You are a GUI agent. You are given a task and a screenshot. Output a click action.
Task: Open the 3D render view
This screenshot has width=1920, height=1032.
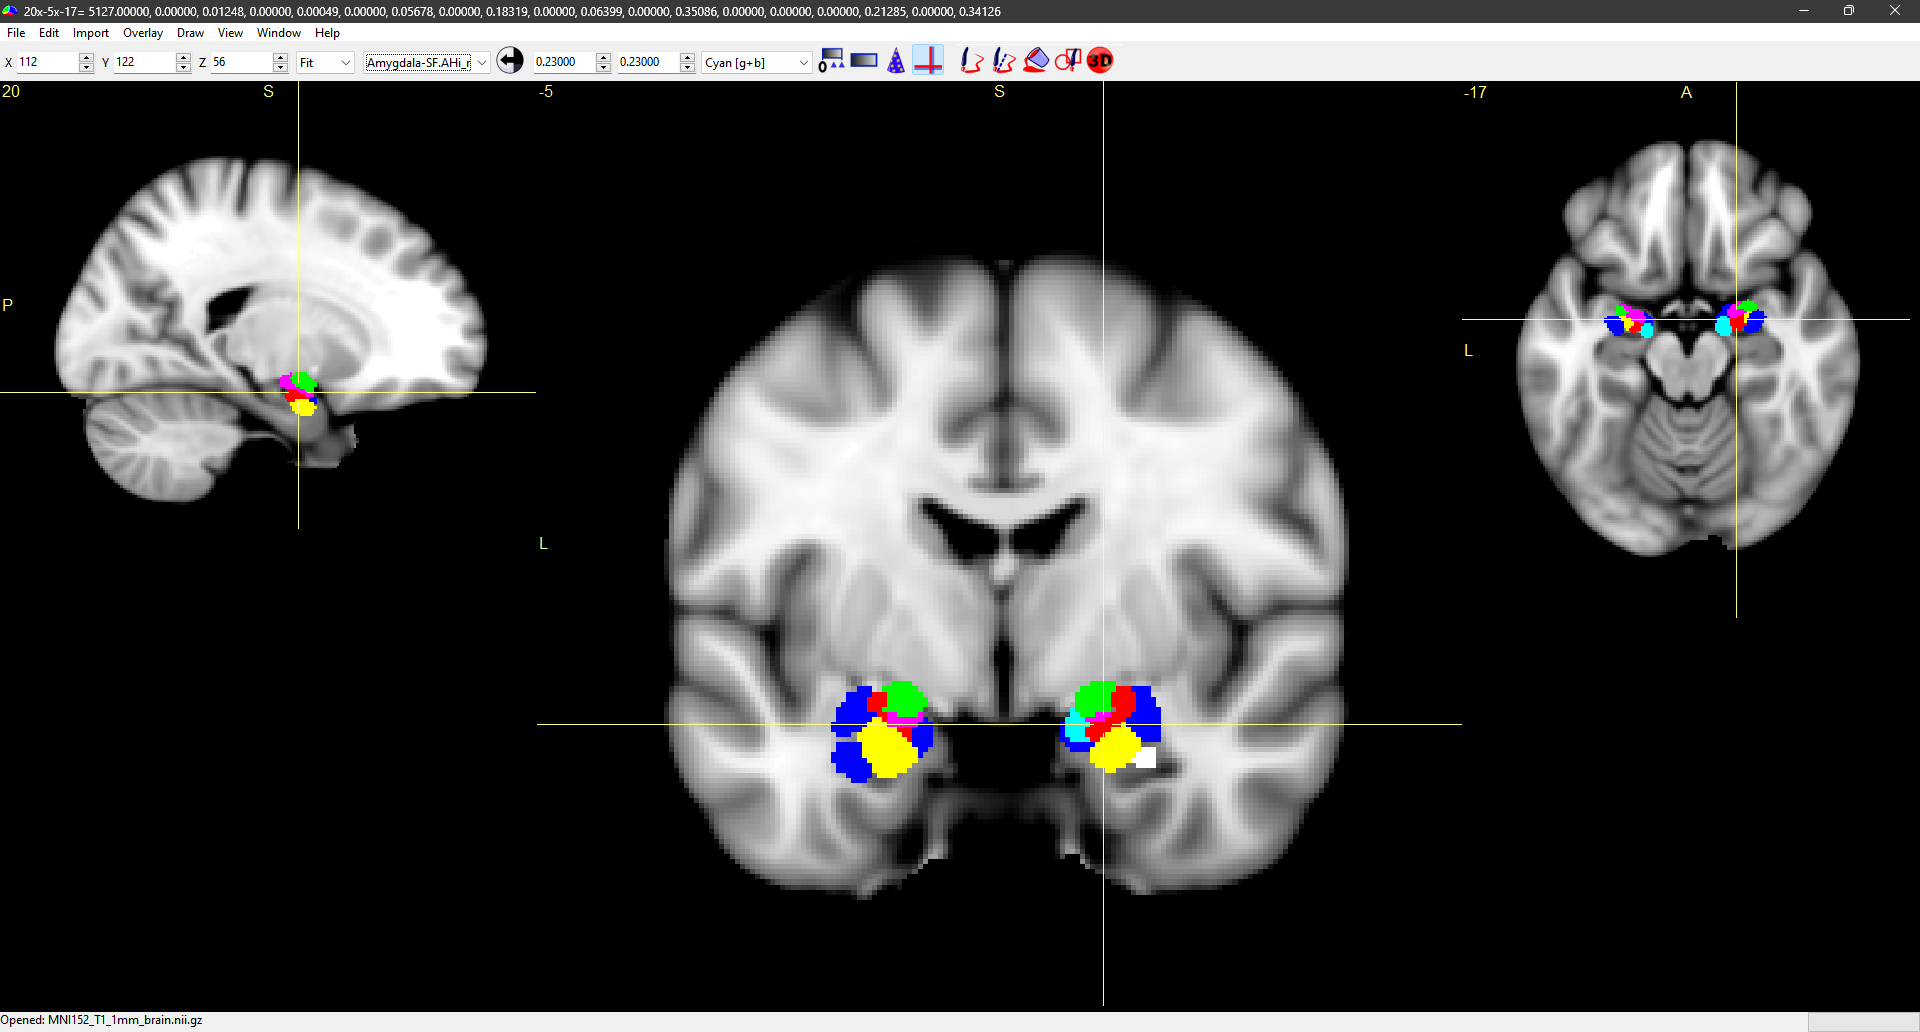pos(1100,61)
